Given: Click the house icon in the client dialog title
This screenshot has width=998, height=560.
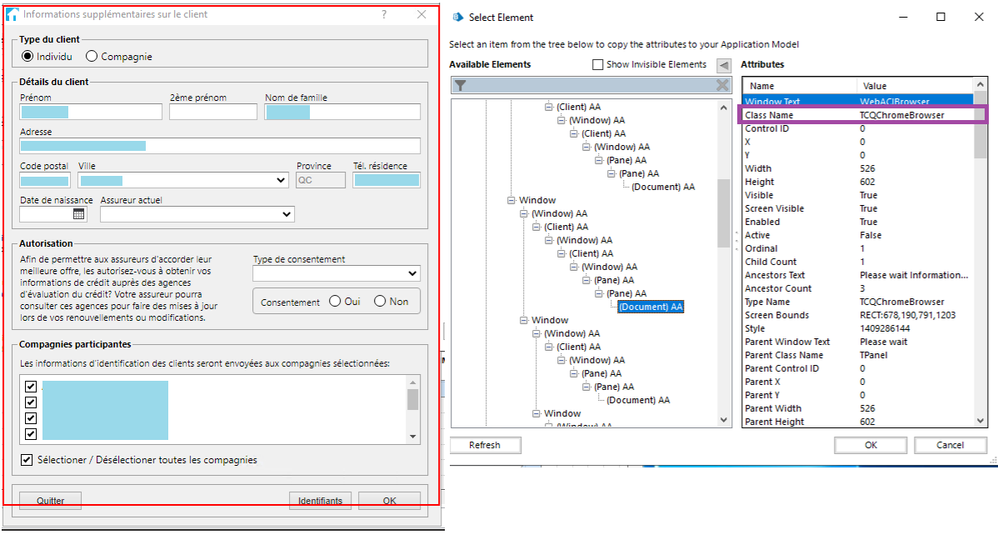Looking at the screenshot, I should tap(13, 15).
